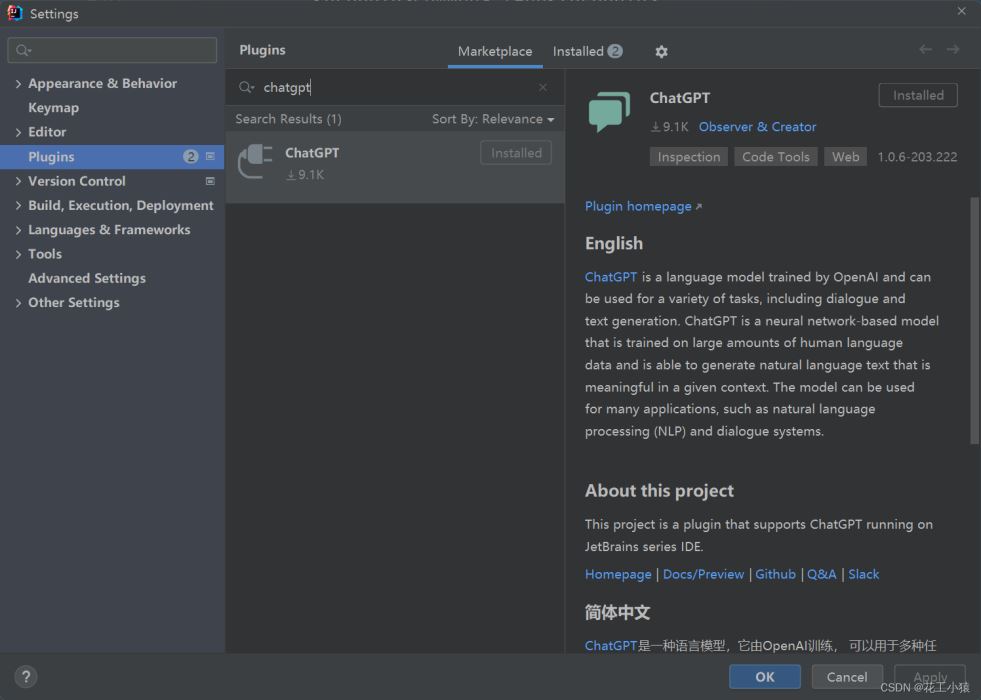Click the Web tag

click(x=845, y=157)
